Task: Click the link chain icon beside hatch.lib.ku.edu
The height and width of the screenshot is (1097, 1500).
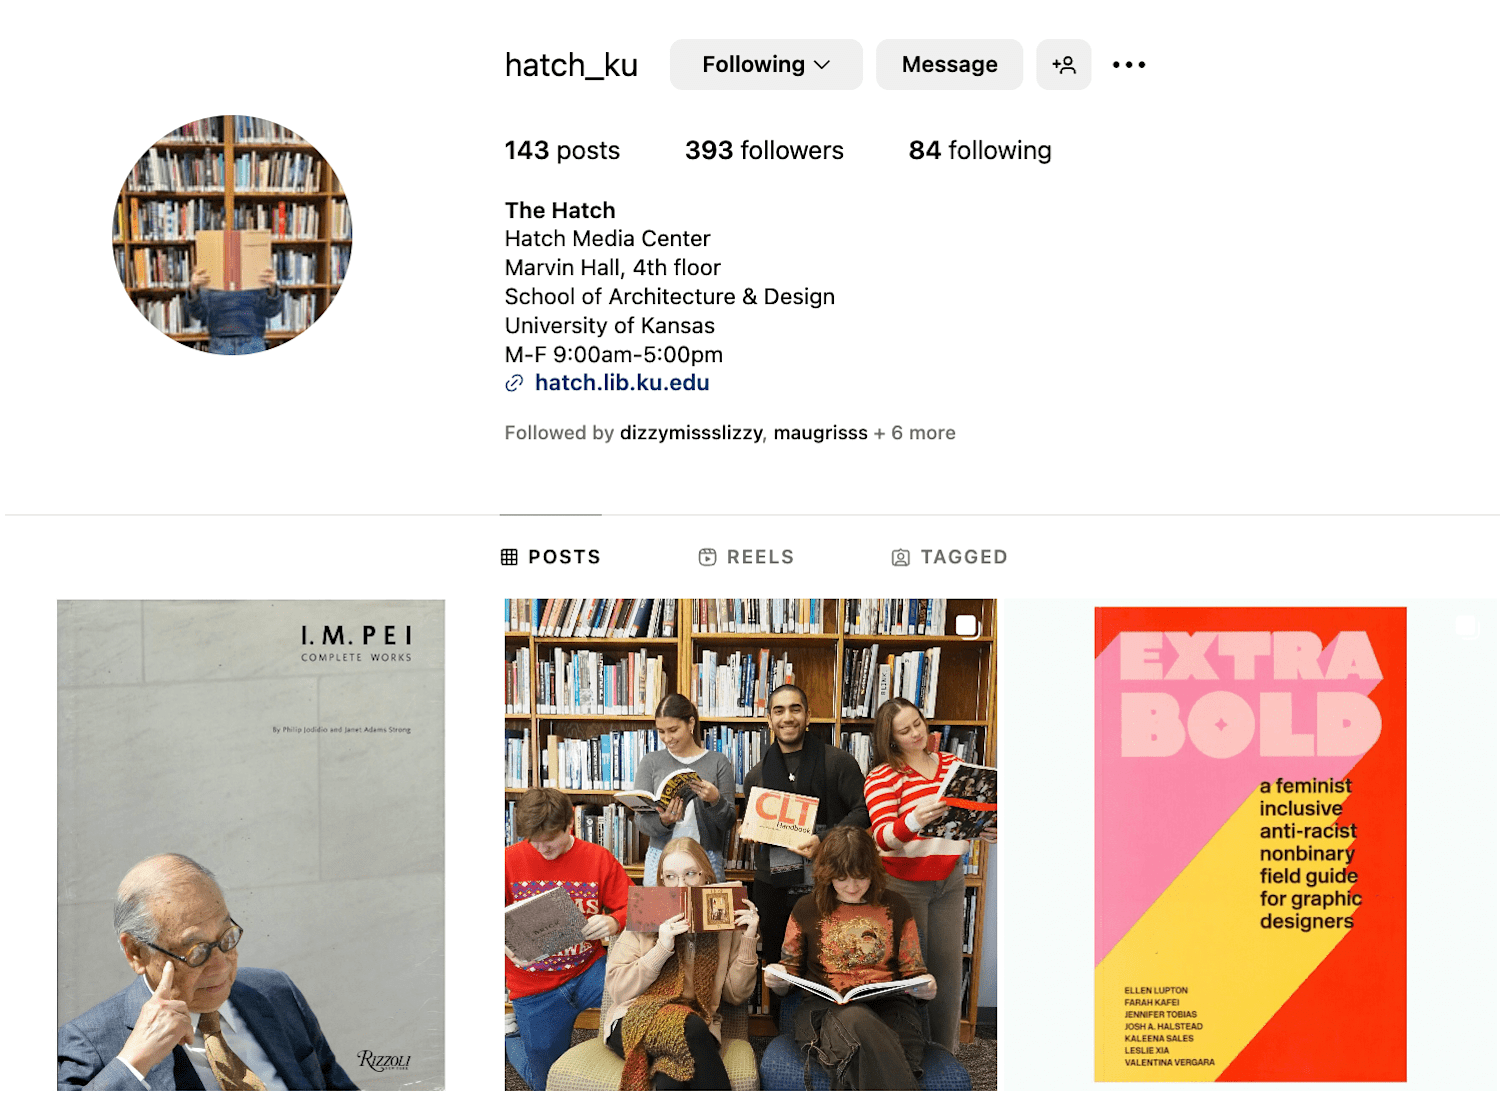Action: pos(514,383)
